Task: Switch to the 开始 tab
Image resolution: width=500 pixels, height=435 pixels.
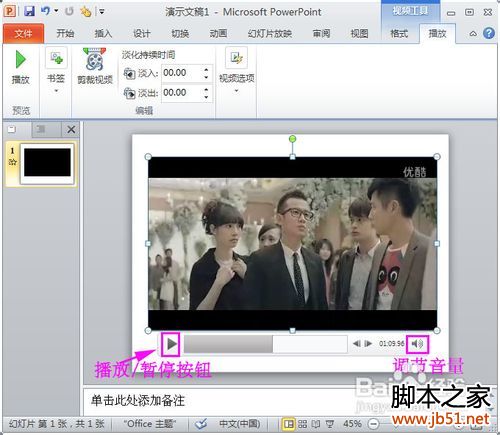Action: [65, 33]
